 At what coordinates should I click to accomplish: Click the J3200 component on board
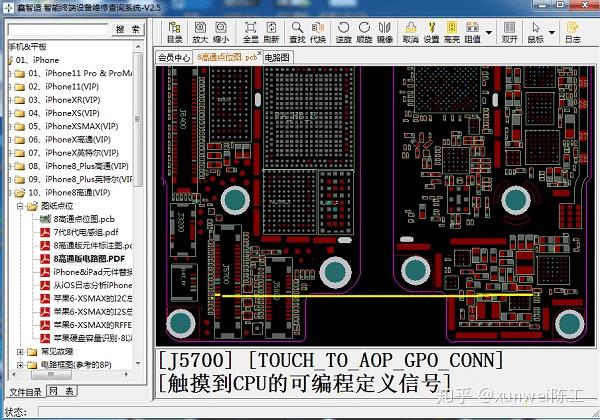[182, 230]
